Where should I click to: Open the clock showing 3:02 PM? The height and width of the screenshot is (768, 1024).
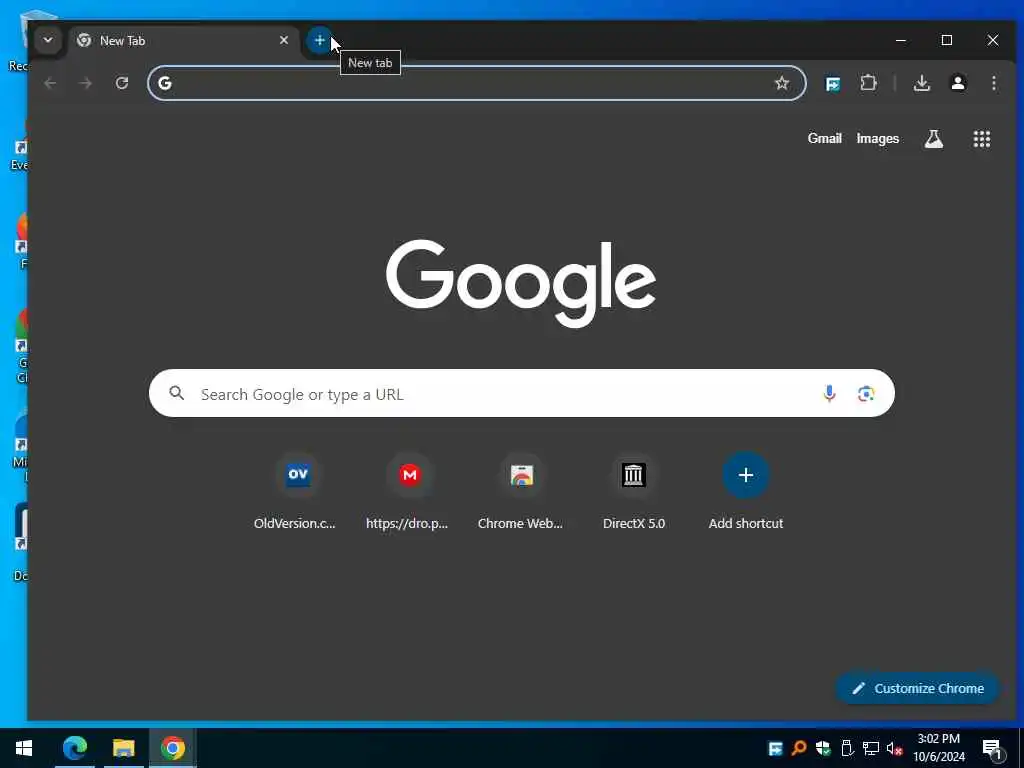938,748
